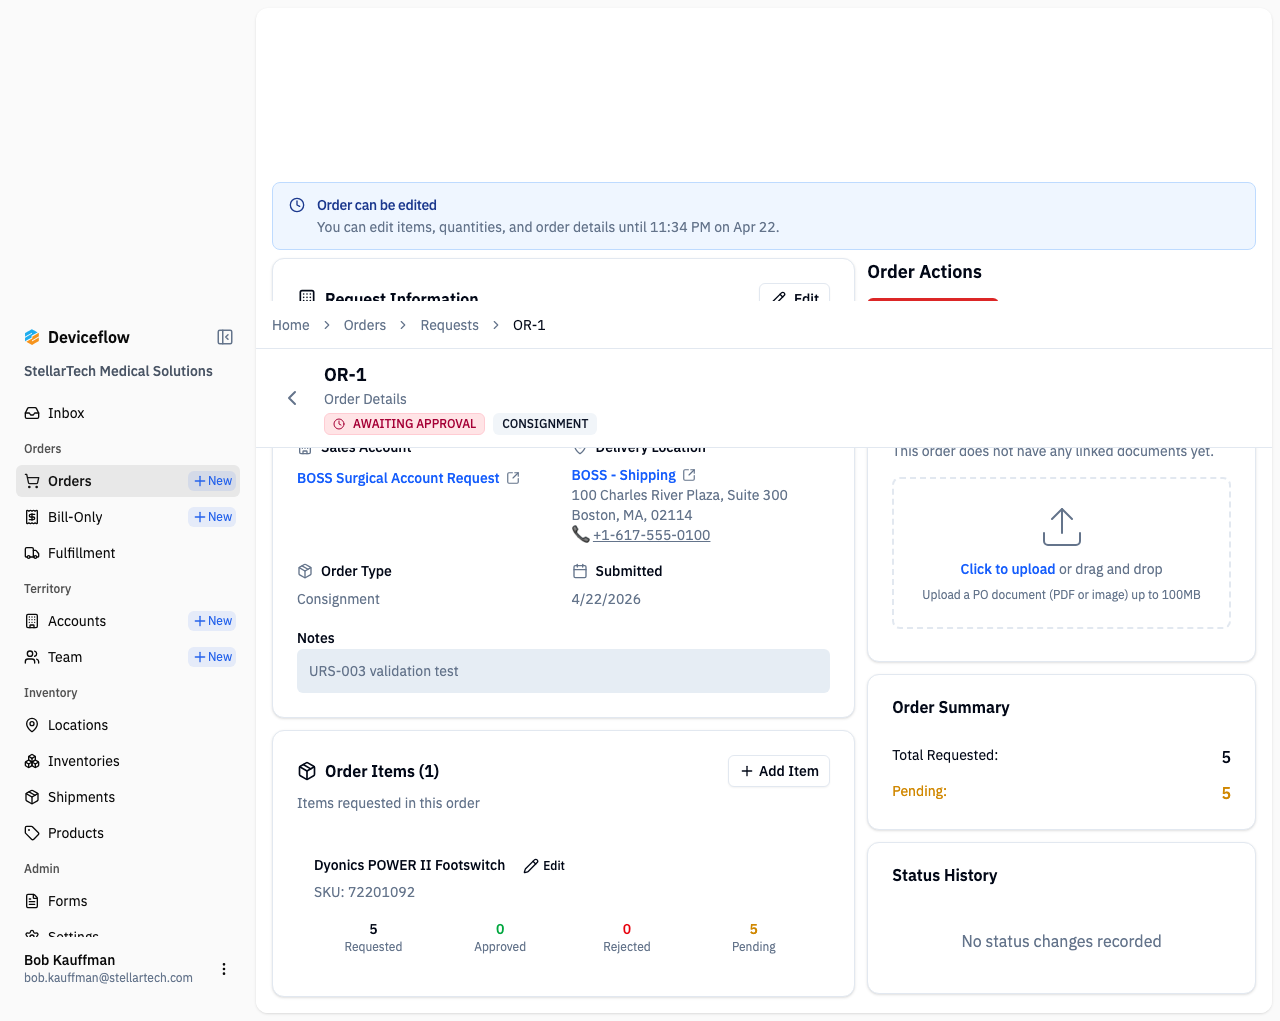The height and width of the screenshot is (1021, 1280).
Task: Click to upload PO document link
Action: click(1007, 569)
